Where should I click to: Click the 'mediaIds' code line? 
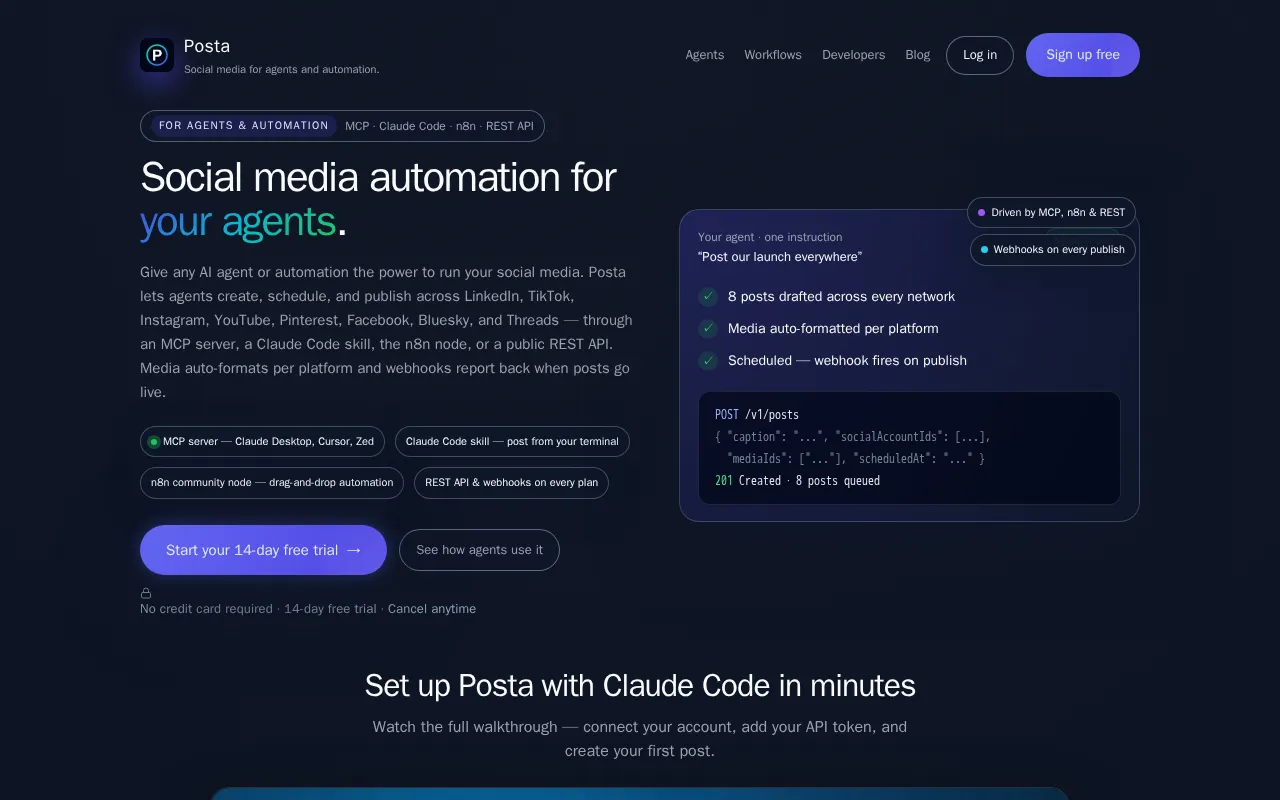[x=856, y=459]
